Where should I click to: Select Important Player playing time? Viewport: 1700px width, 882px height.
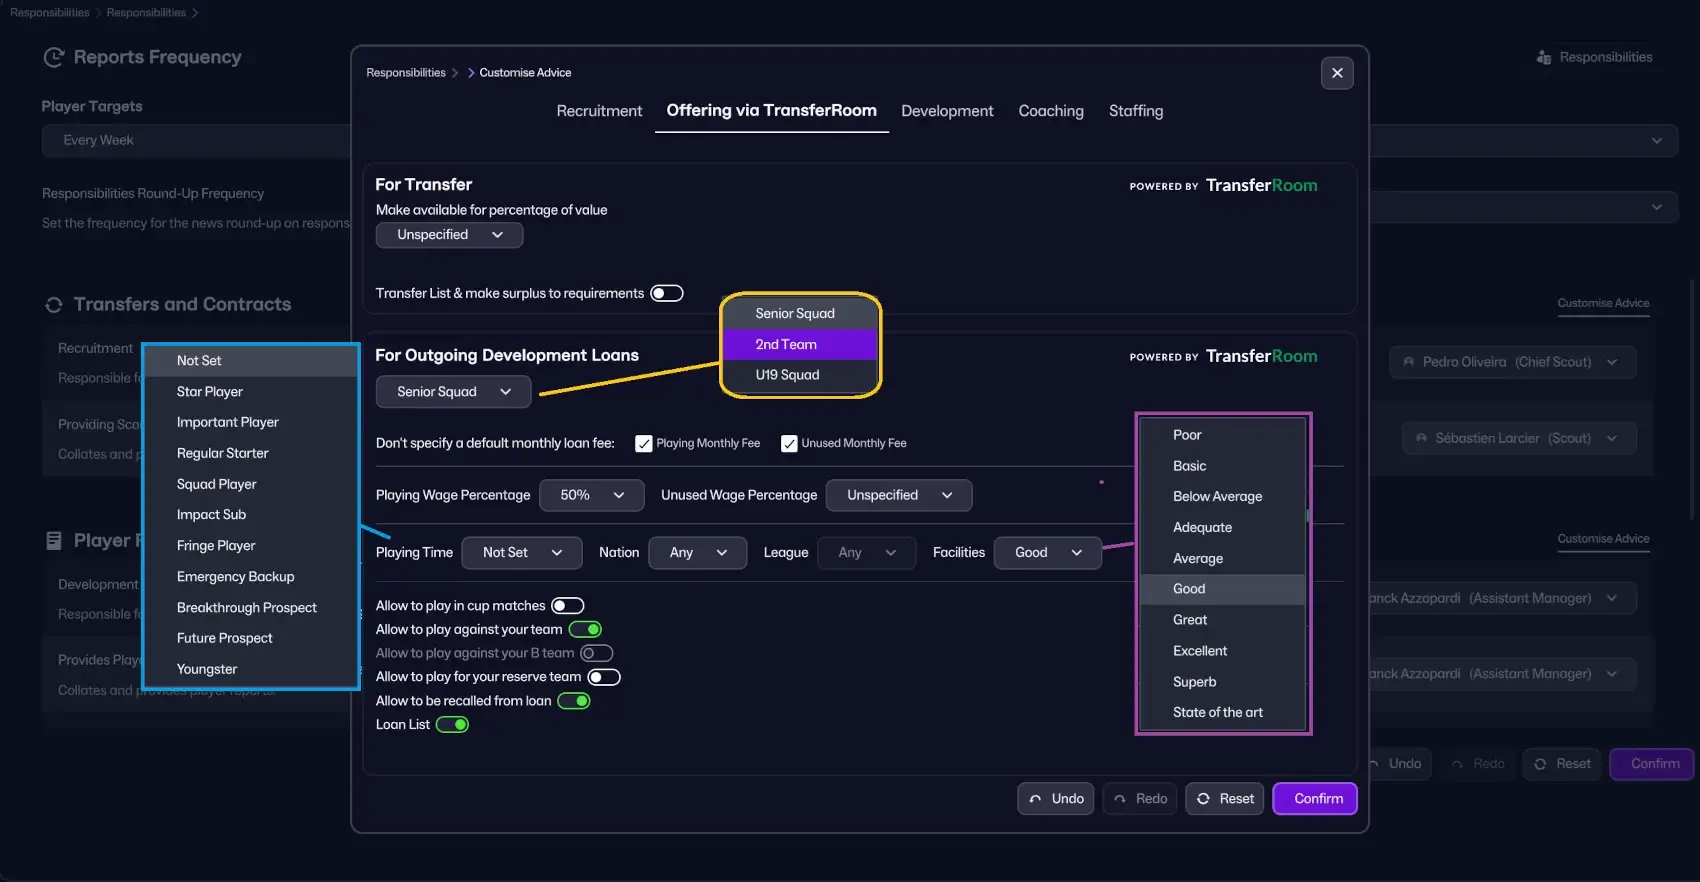point(251,423)
